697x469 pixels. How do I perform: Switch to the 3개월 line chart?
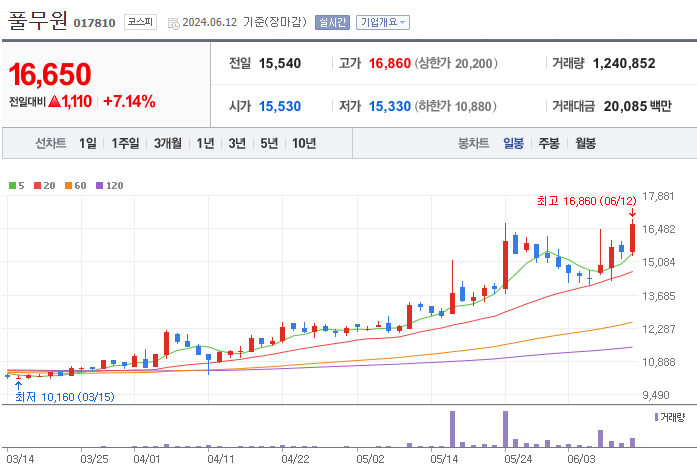click(x=168, y=143)
